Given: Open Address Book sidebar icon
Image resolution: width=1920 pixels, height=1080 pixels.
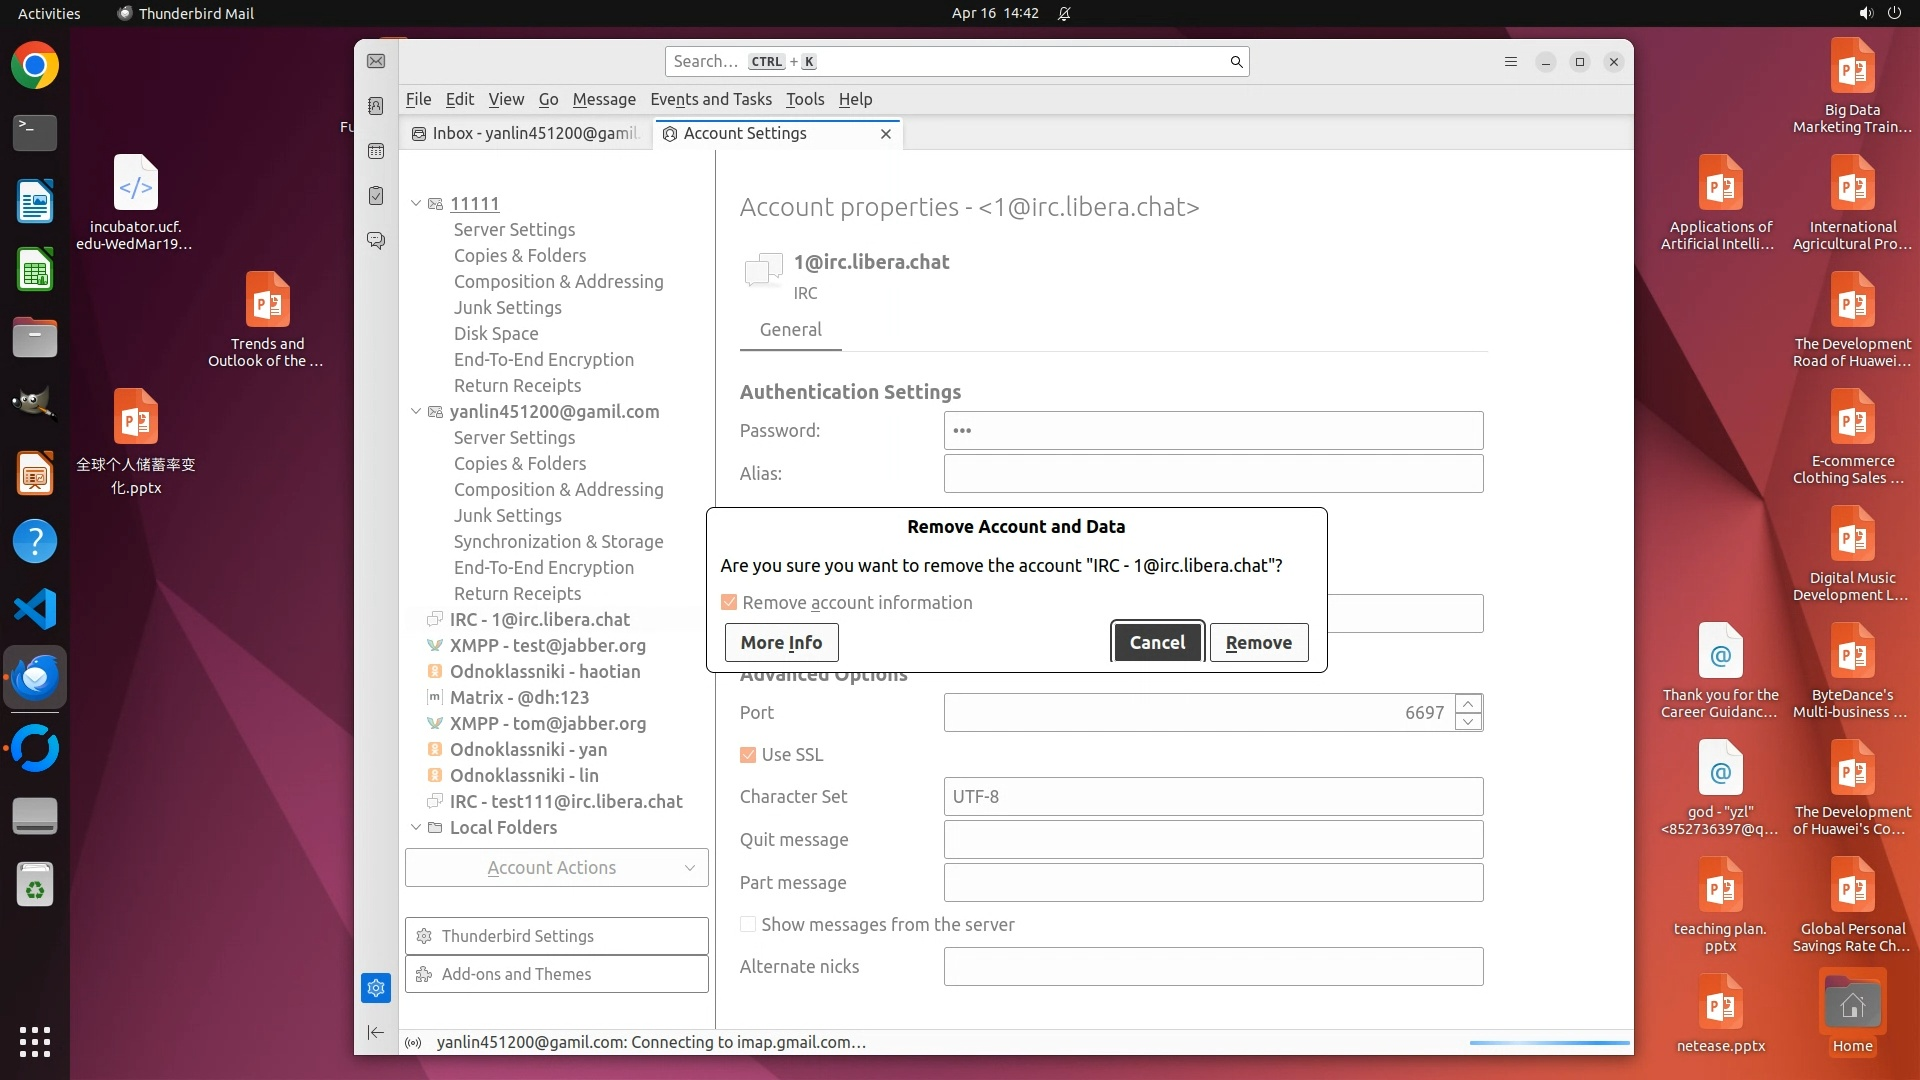Looking at the screenshot, I should (376, 106).
